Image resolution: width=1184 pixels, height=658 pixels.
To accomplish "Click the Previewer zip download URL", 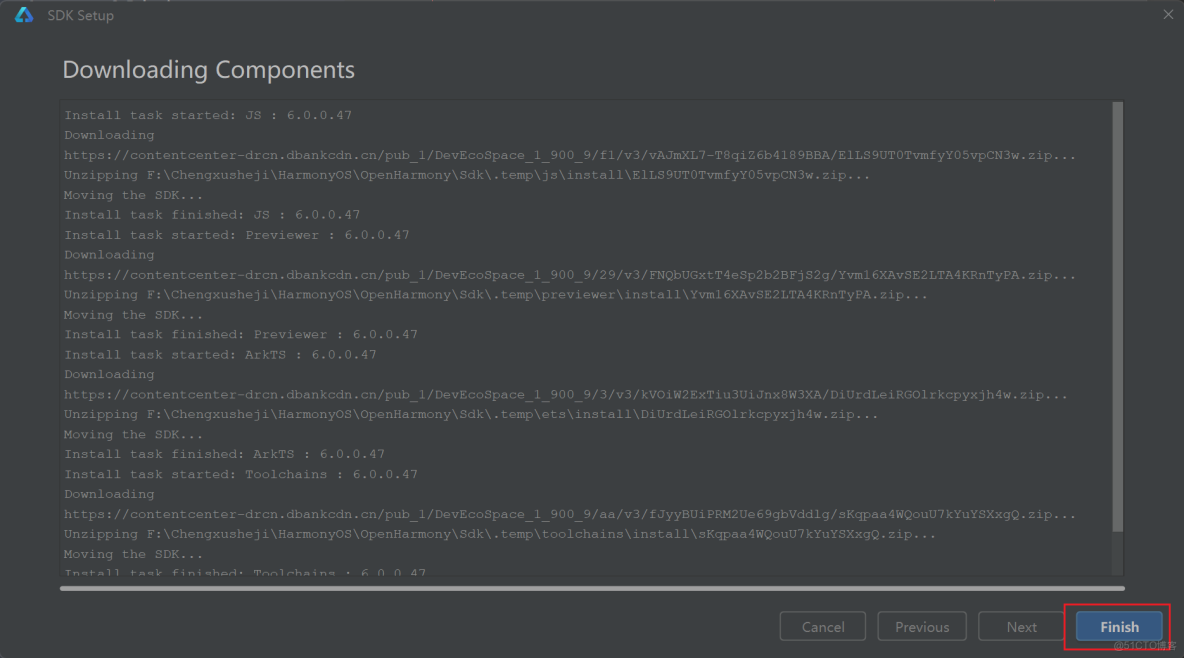I will 570,275.
